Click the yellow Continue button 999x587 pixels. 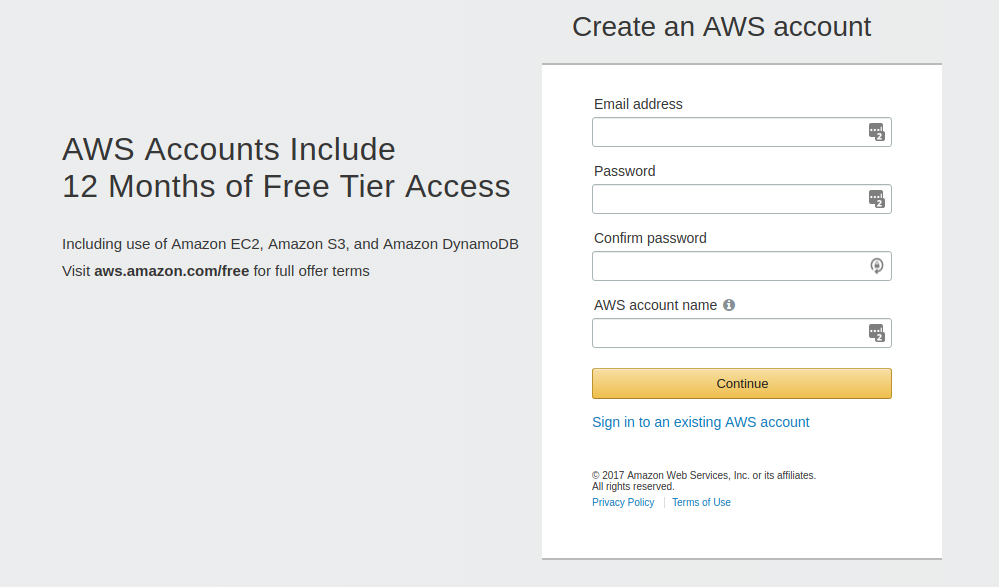(x=742, y=384)
